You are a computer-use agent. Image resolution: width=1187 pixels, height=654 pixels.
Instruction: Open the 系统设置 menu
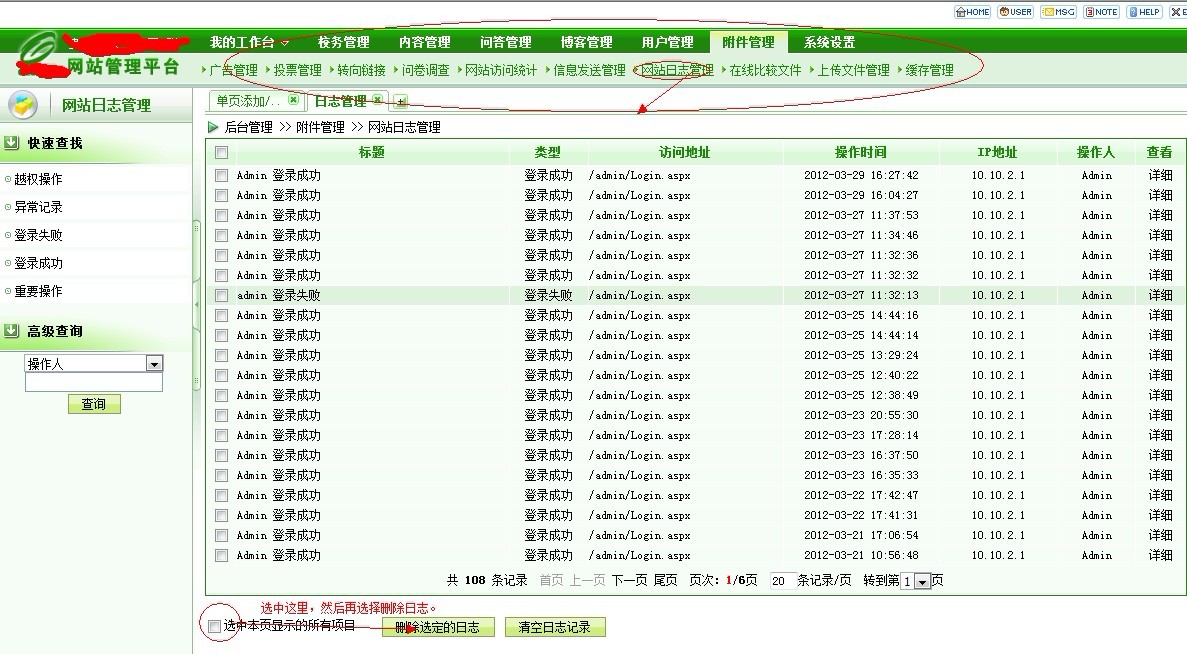click(x=829, y=42)
